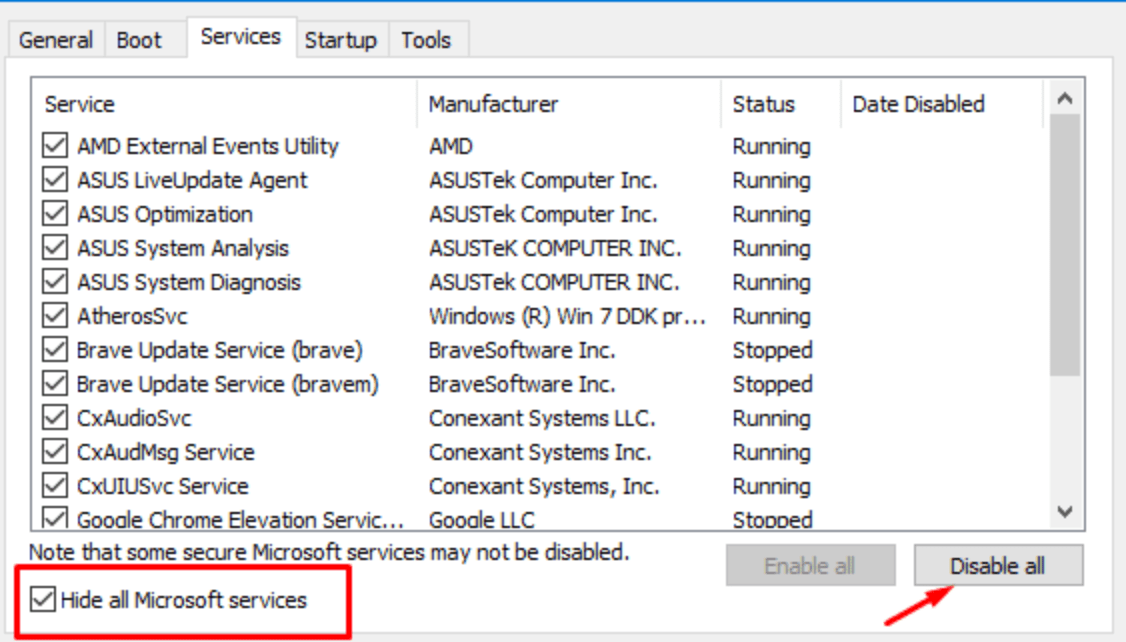Click the Enable all button

pos(810,565)
